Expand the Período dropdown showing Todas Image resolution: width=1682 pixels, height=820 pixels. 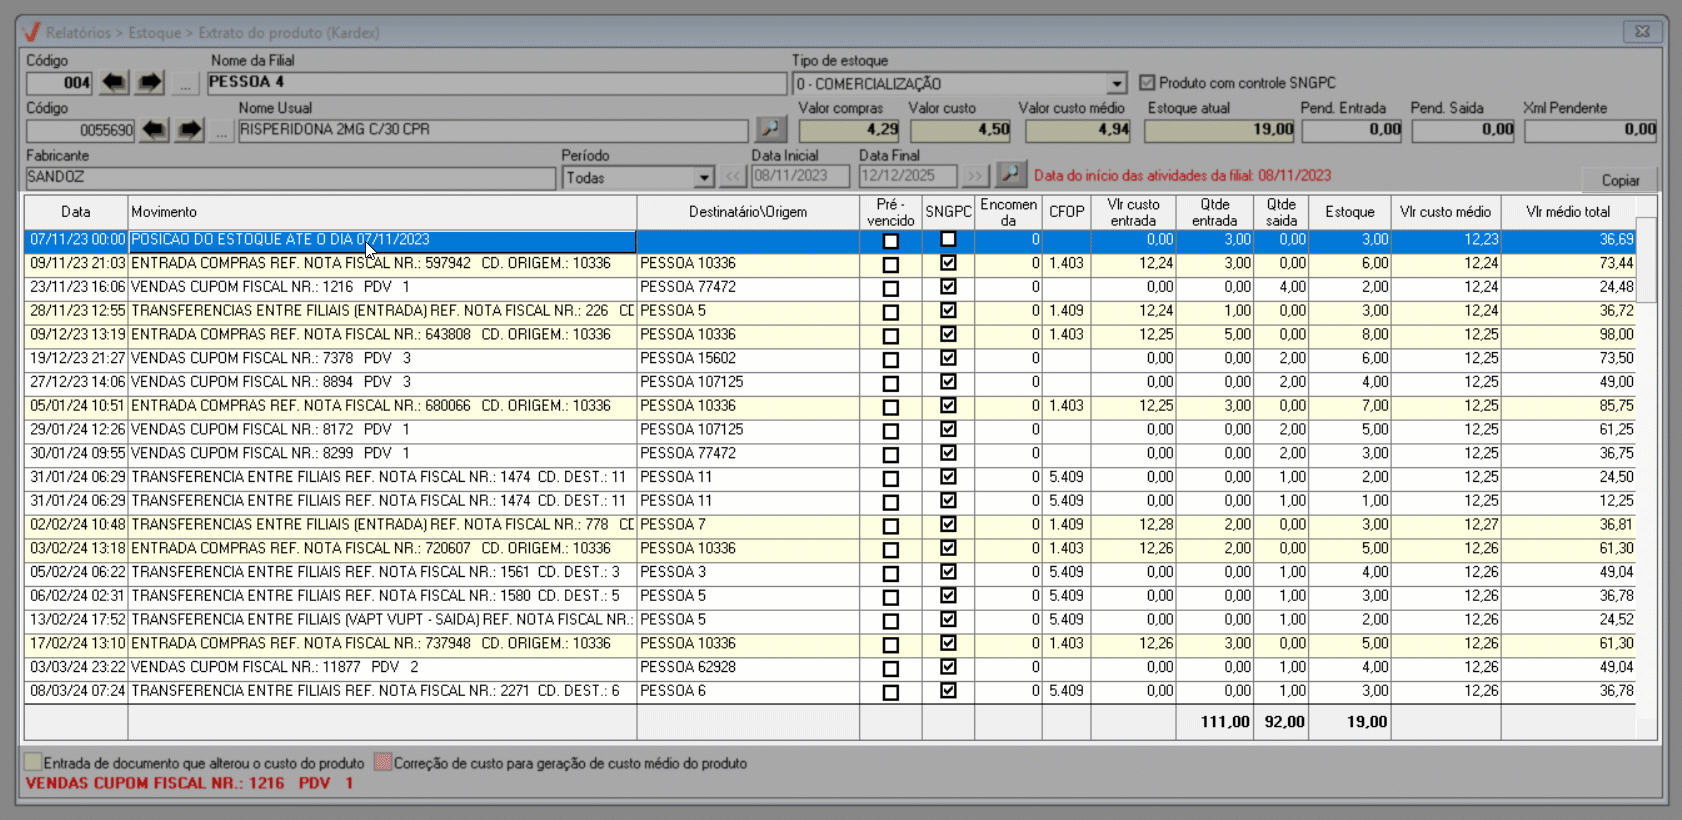pyautogui.click(x=703, y=178)
